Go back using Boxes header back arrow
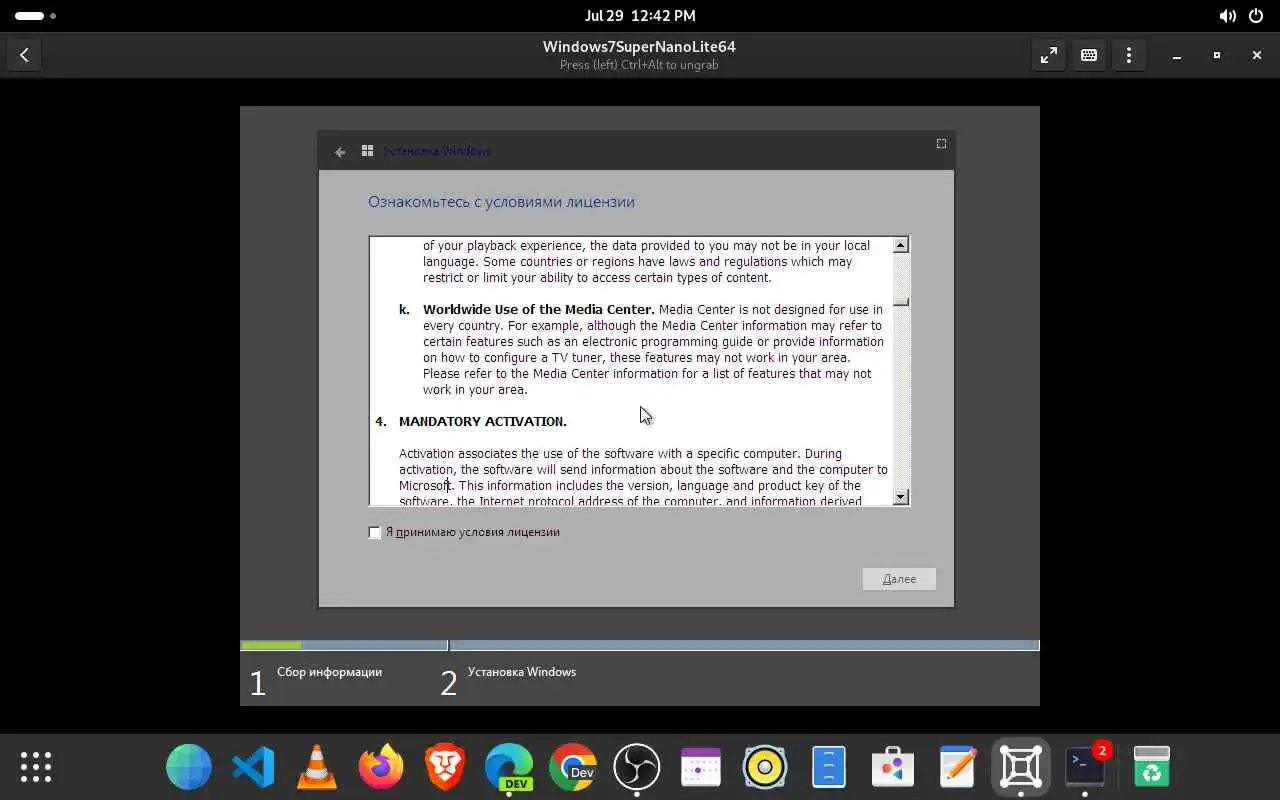This screenshot has width=1280, height=800. click(24, 55)
